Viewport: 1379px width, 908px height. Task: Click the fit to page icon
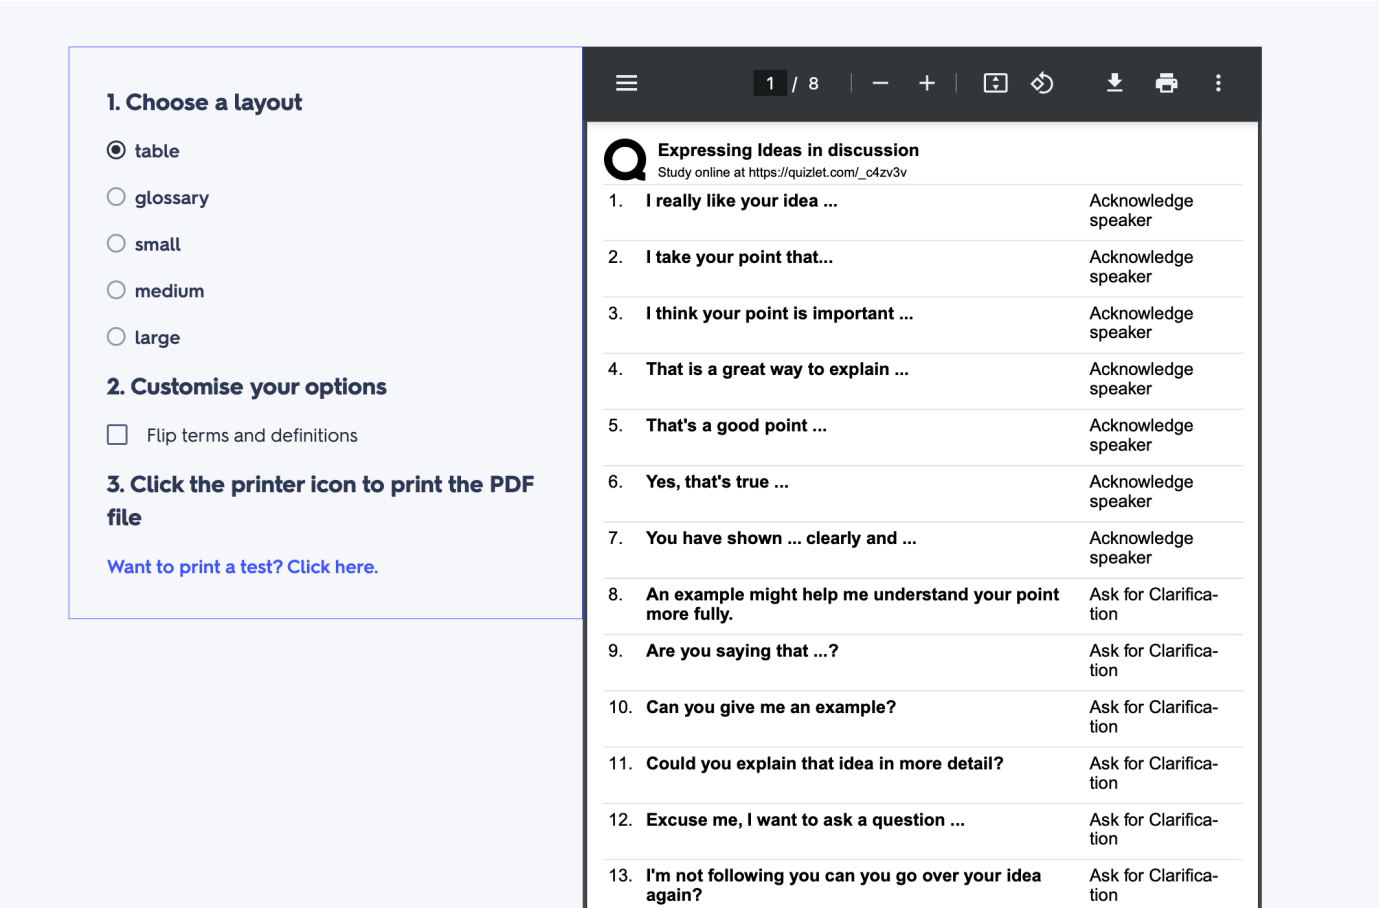point(995,83)
